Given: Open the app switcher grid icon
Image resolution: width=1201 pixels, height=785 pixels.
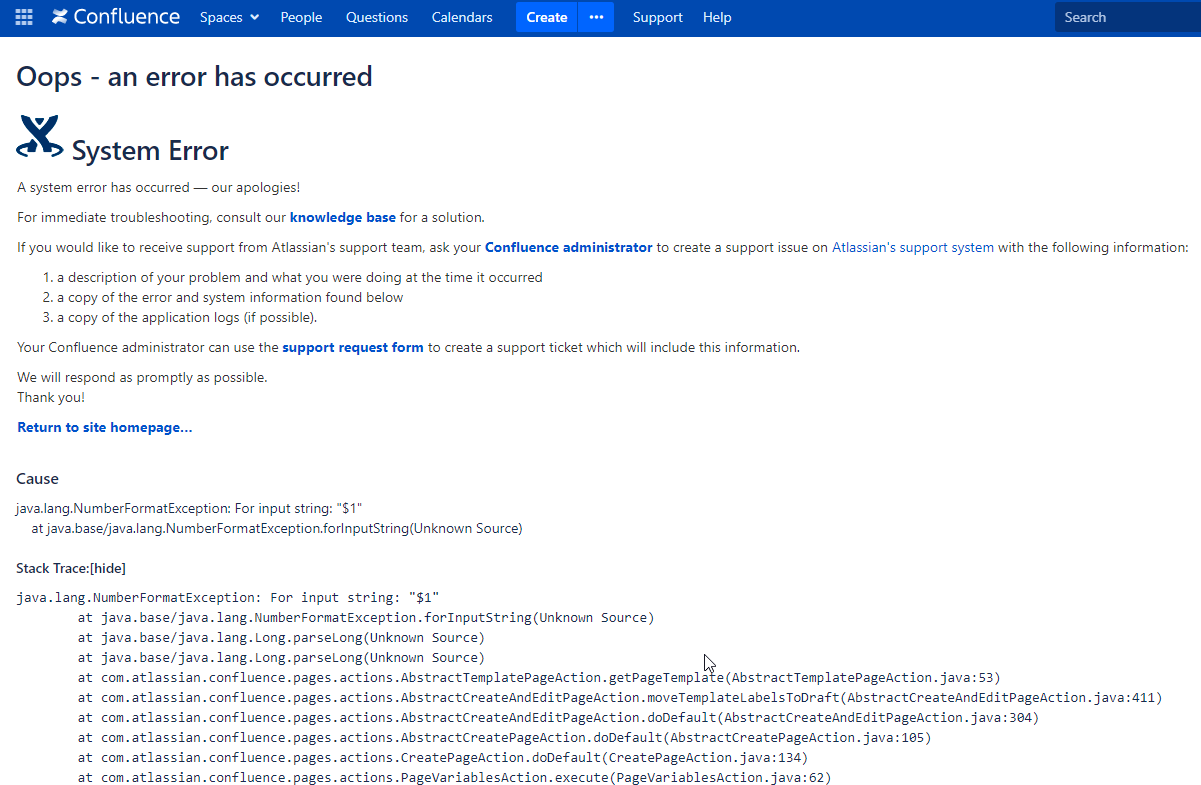Looking at the screenshot, I should coord(24,17).
